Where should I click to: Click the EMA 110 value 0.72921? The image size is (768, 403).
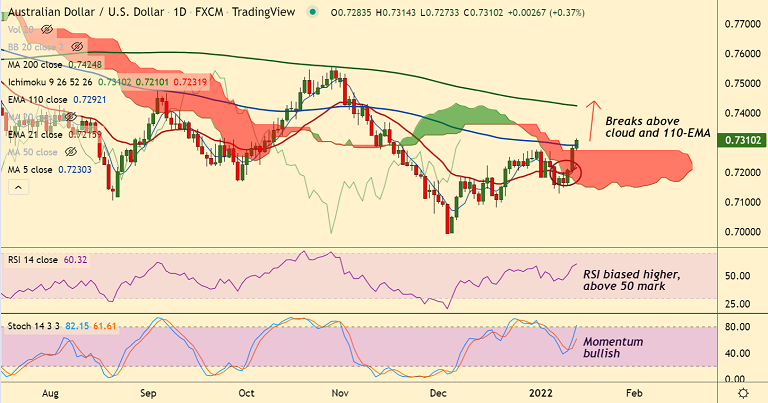pos(90,100)
